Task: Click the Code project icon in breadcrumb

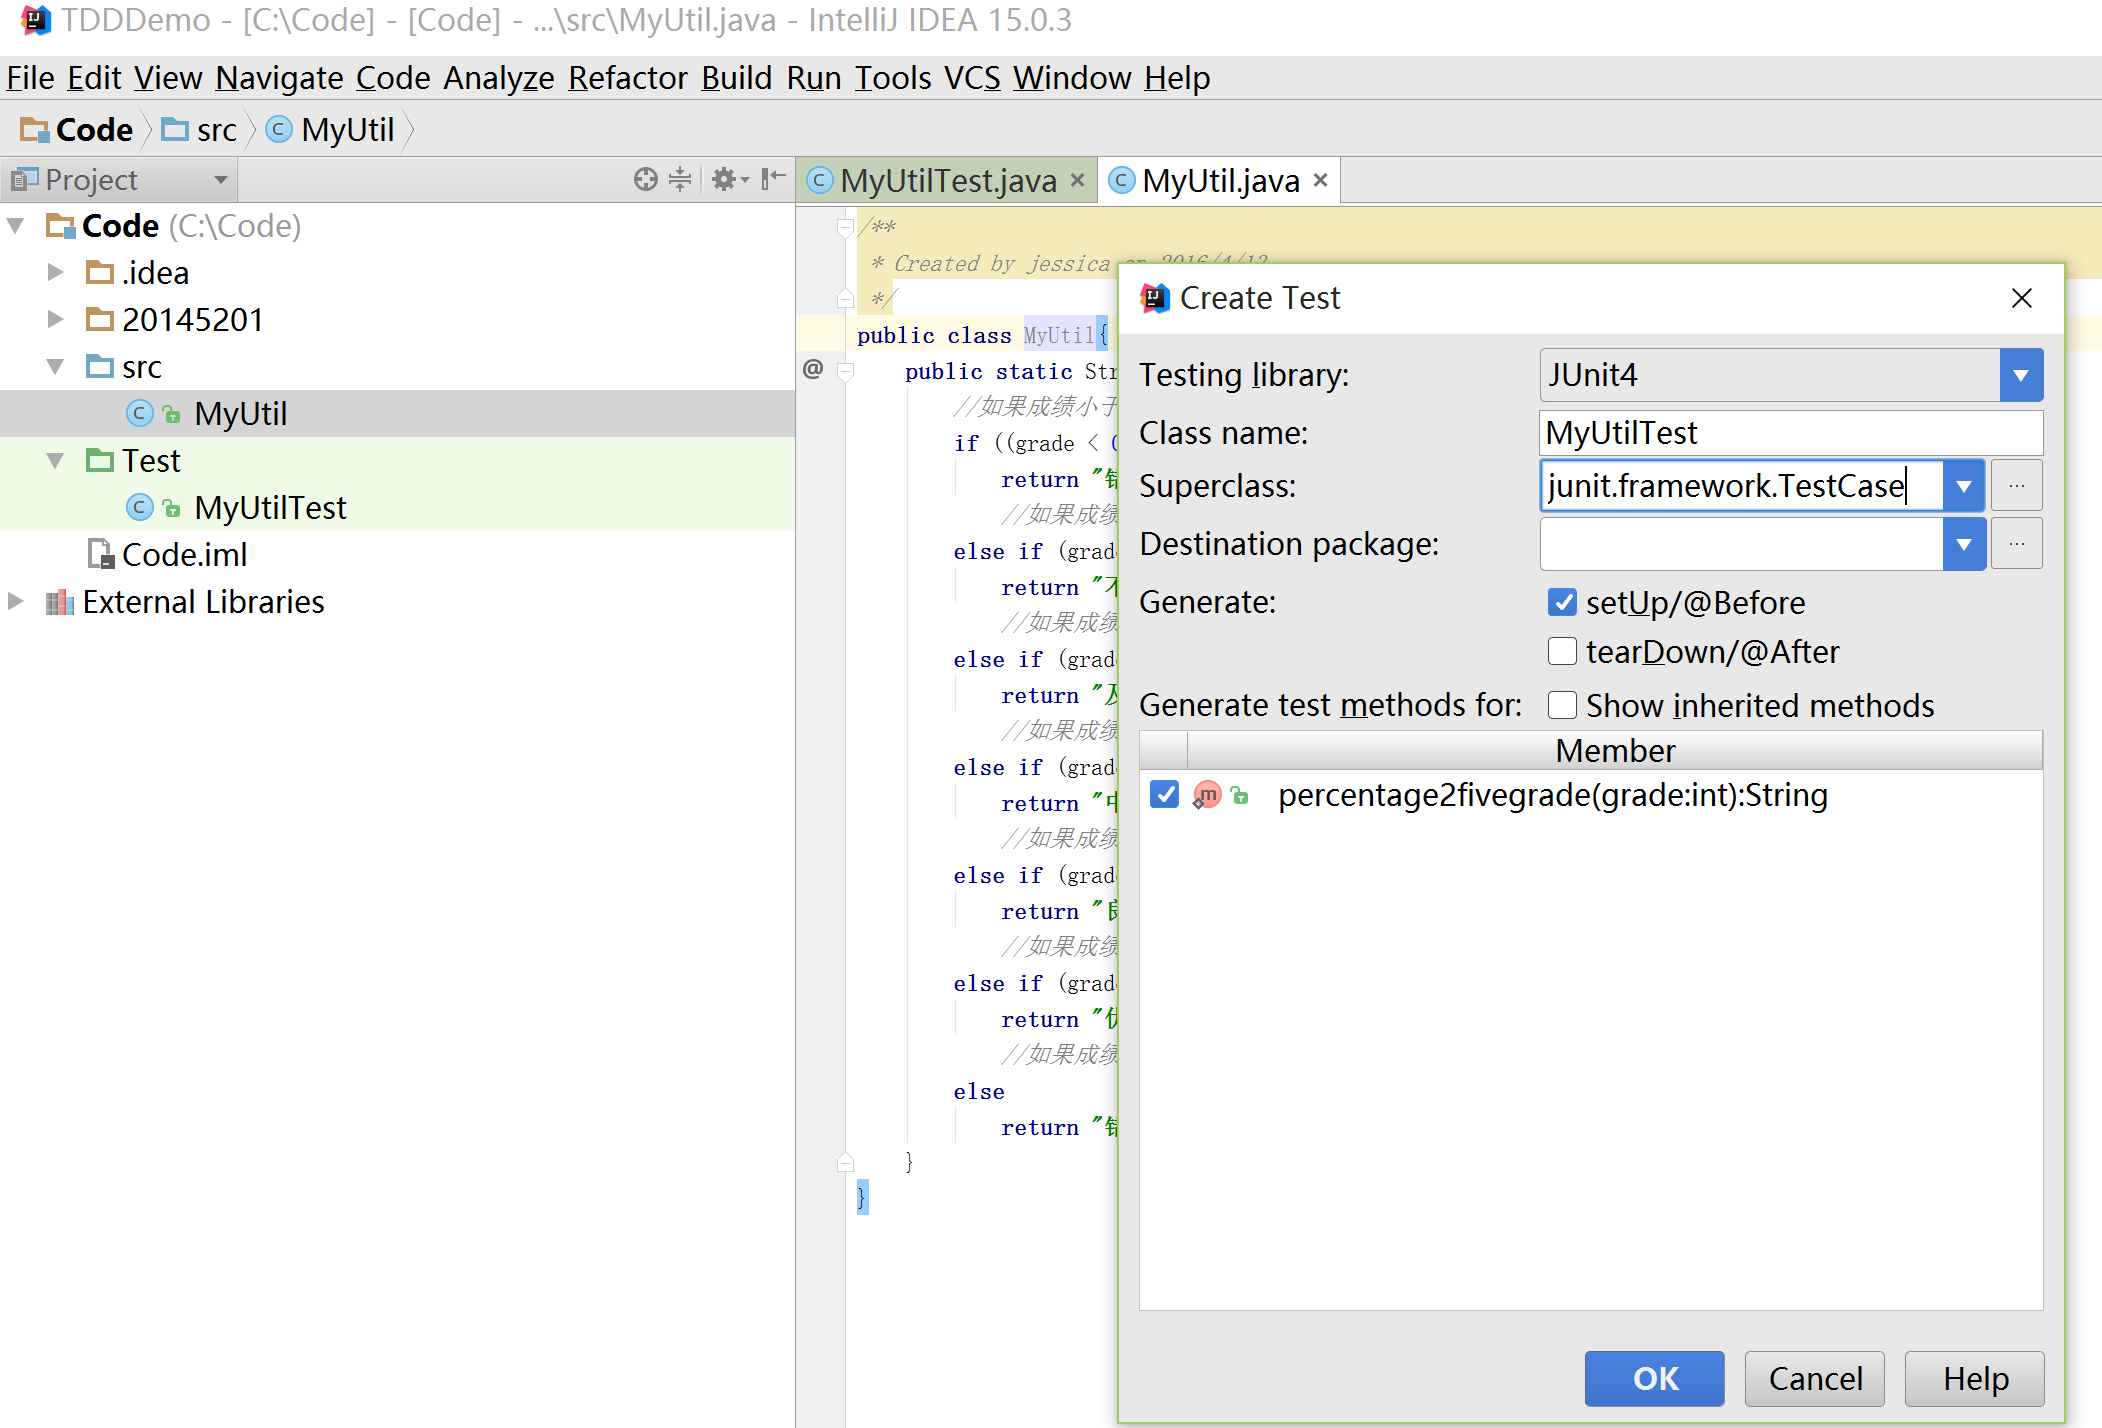Action: click(35, 129)
